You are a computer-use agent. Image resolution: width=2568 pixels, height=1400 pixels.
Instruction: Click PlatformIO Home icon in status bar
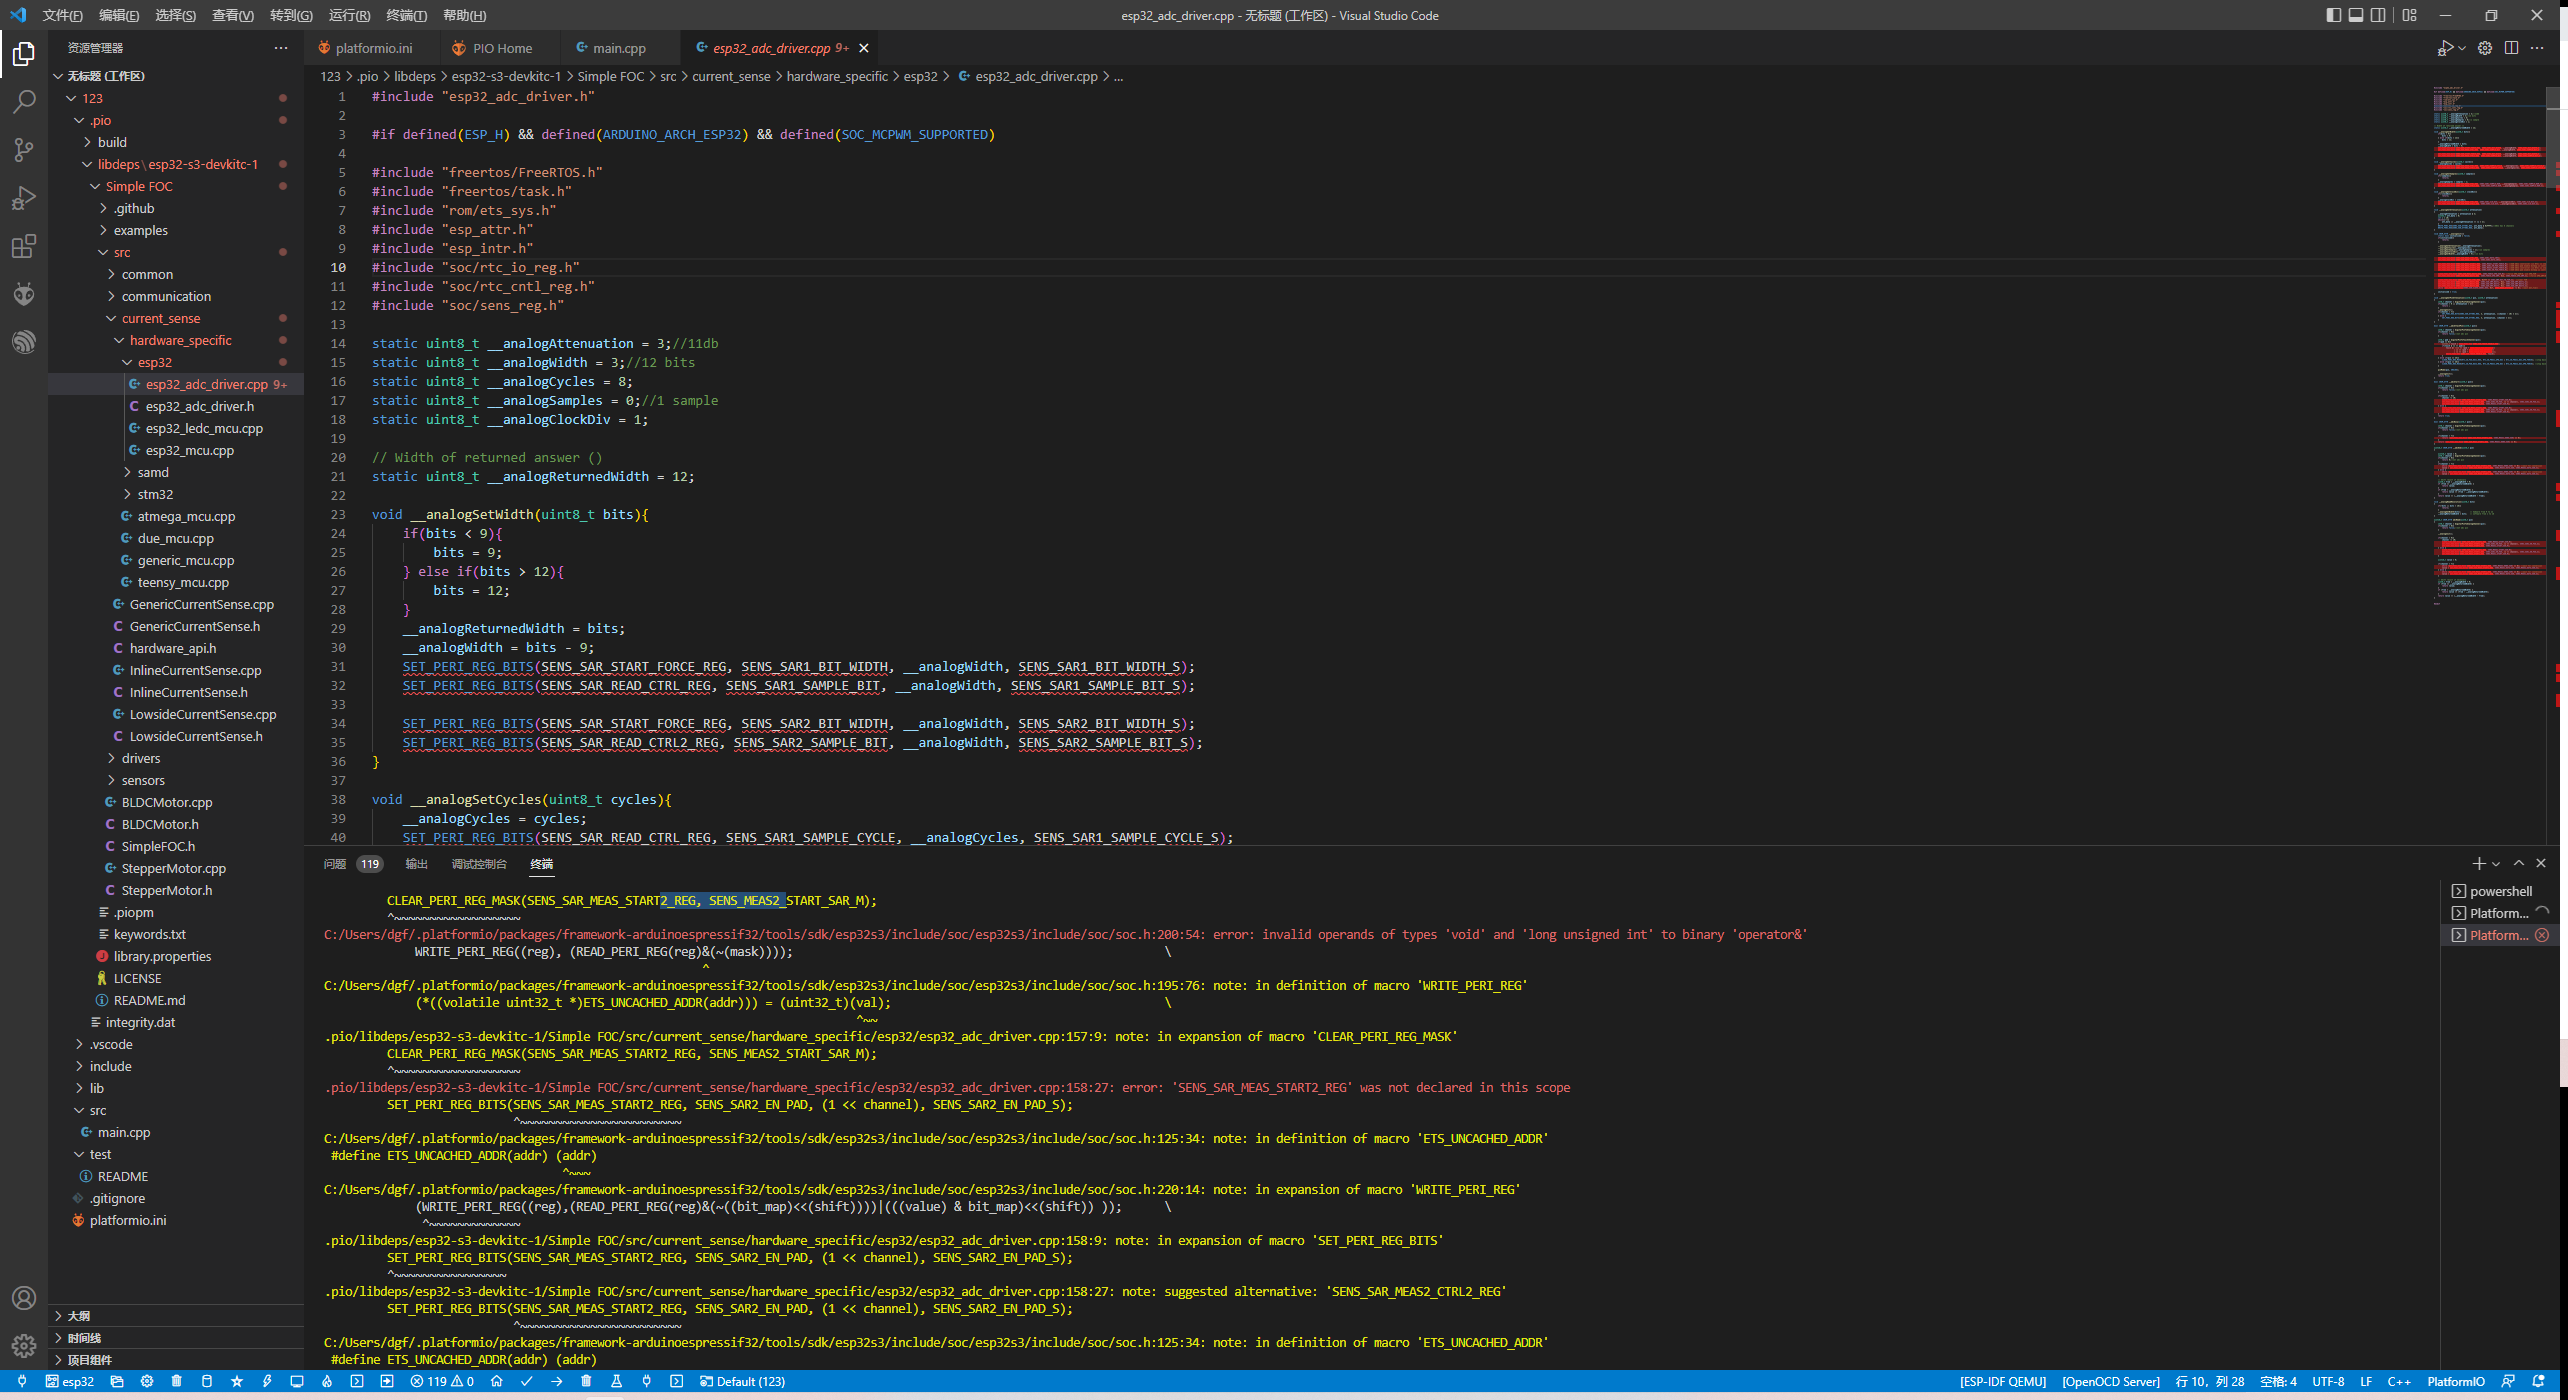click(x=496, y=1381)
